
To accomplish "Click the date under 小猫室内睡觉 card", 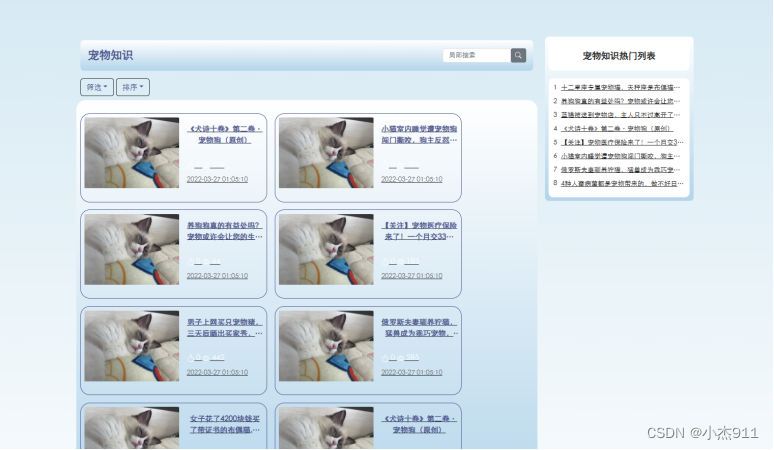I will click(x=412, y=179).
